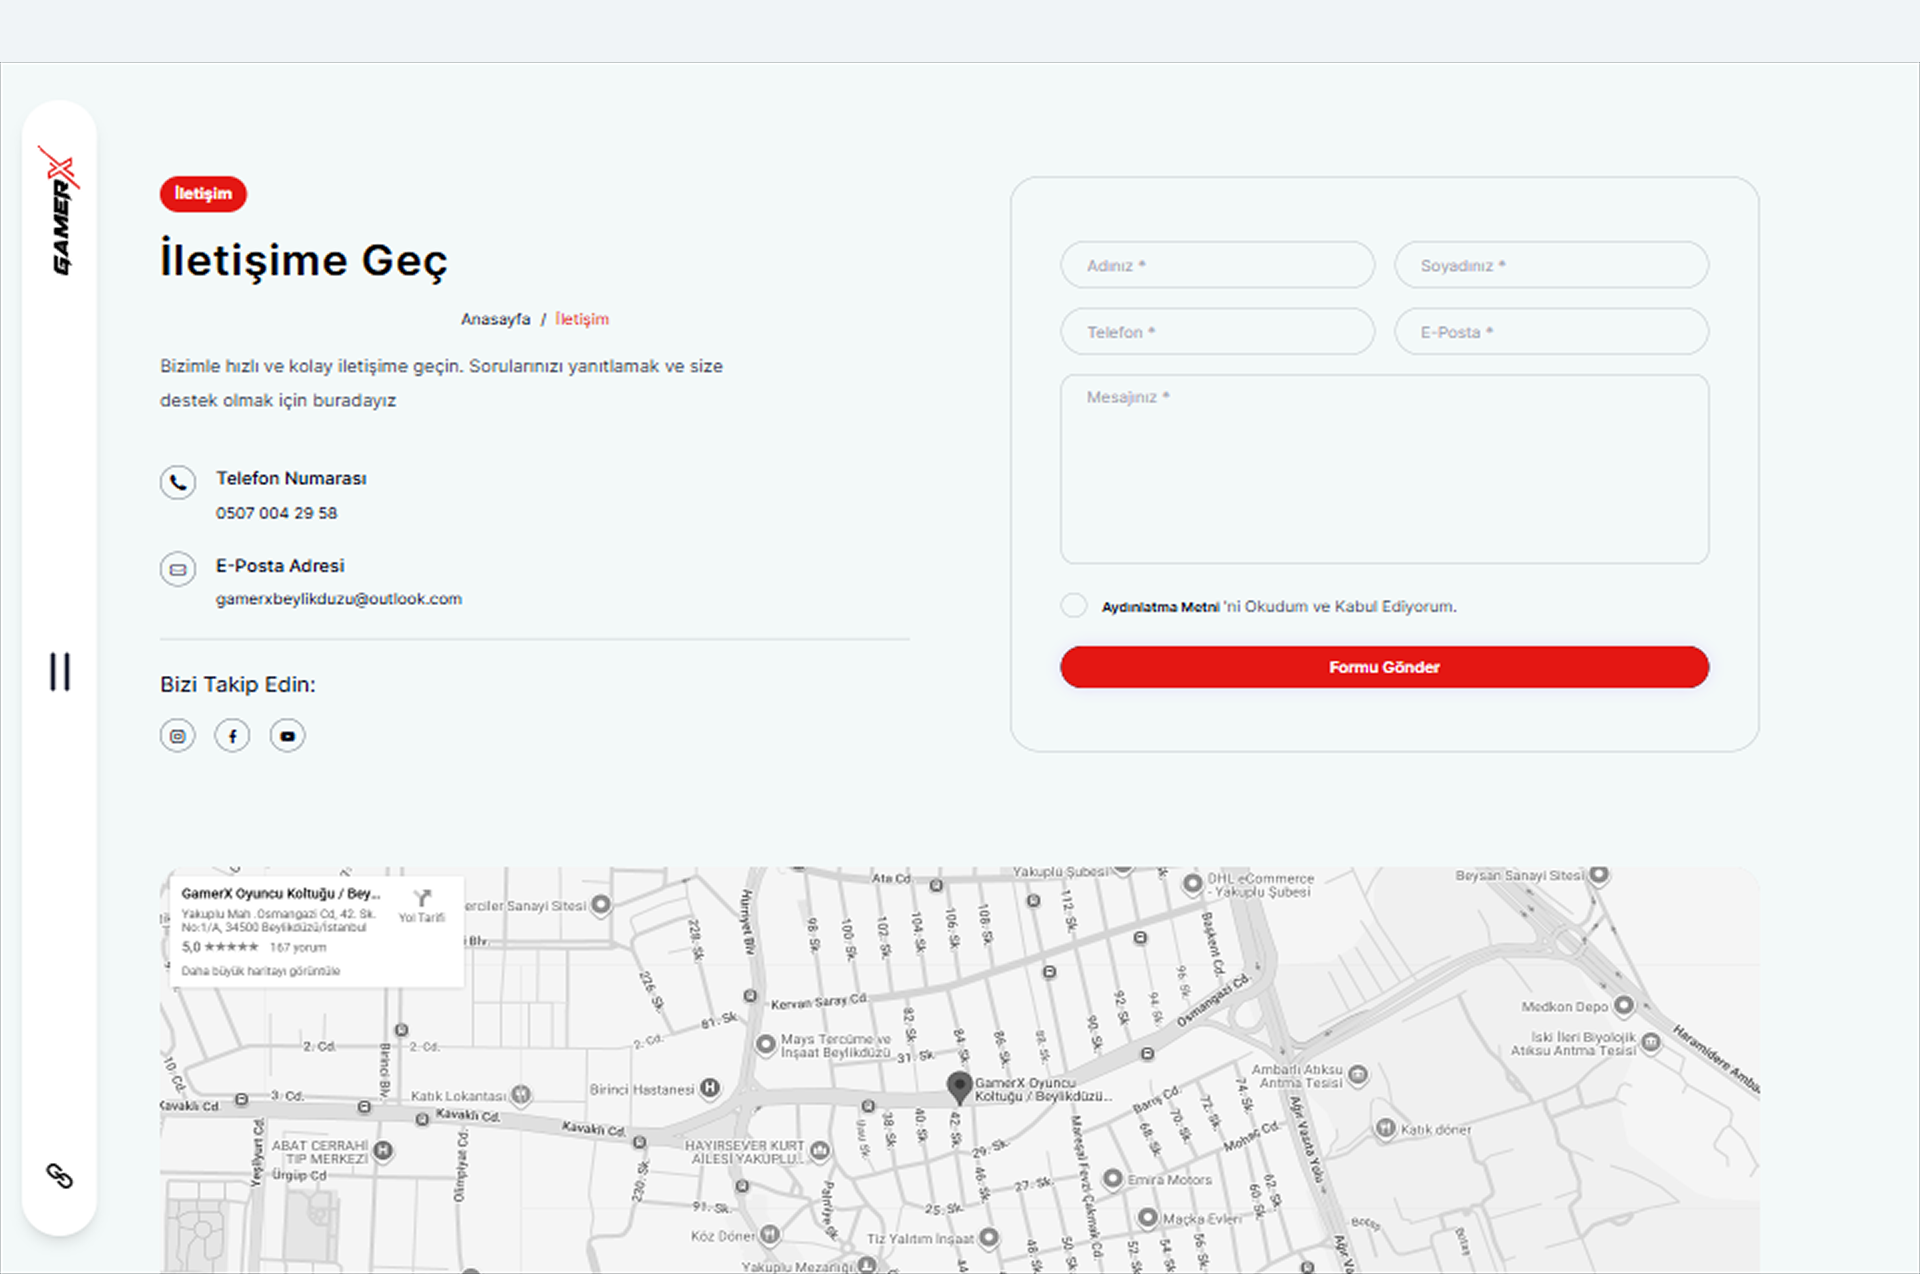Open the sidebar hamburger menu icon
1920x1274 pixels.
coord(60,671)
